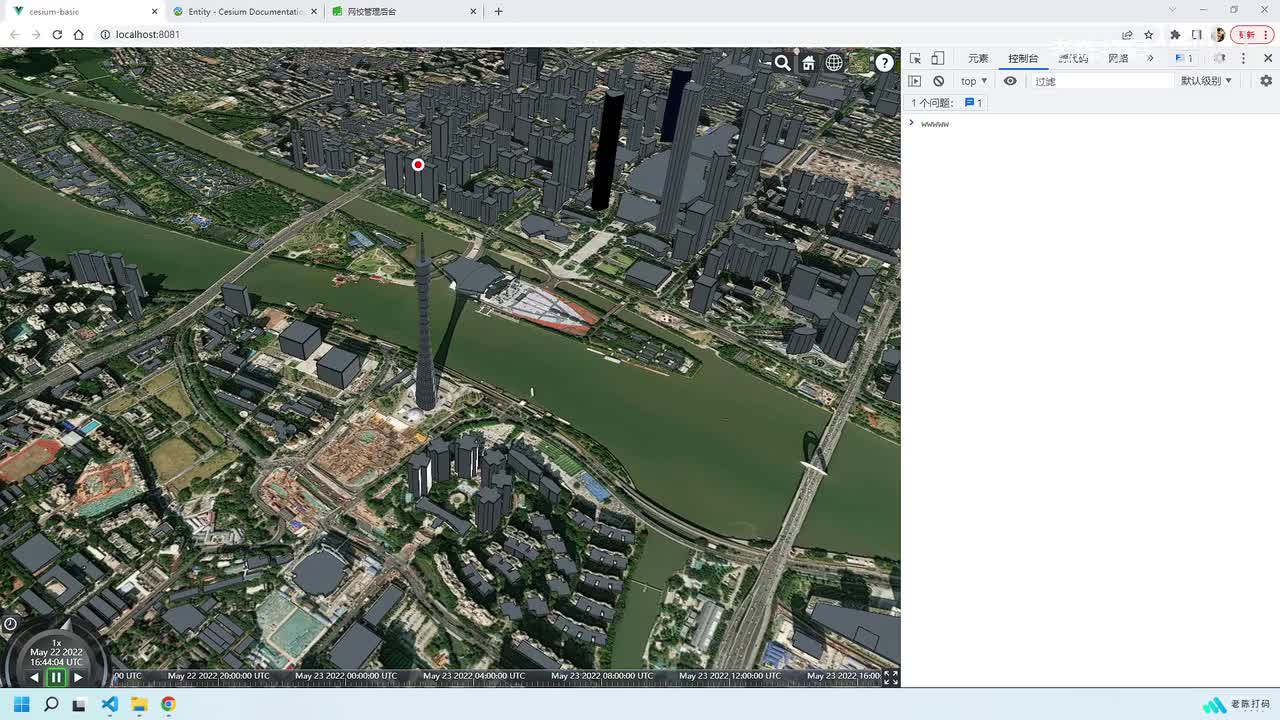The height and width of the screenshot is (720, 1280).
Task: Switch to the 网络 DevTools panel
Action: click(1118, 58)
